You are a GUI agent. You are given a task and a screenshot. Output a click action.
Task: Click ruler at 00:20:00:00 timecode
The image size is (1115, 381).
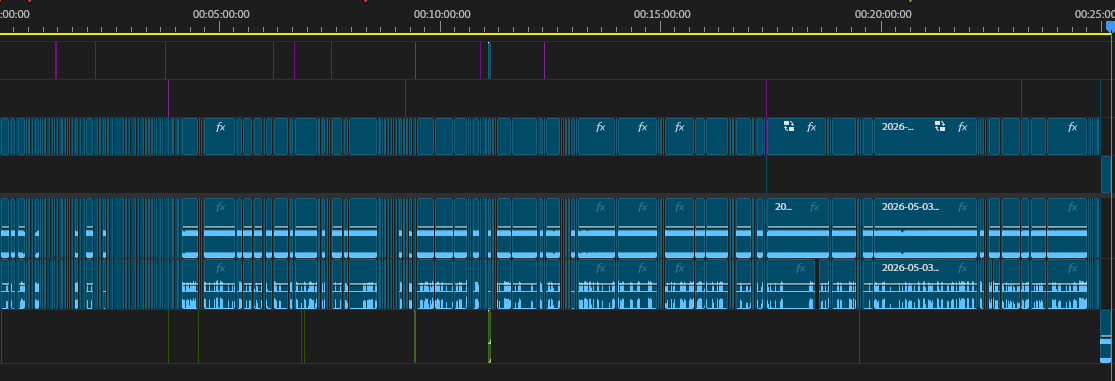click(883, 14)
